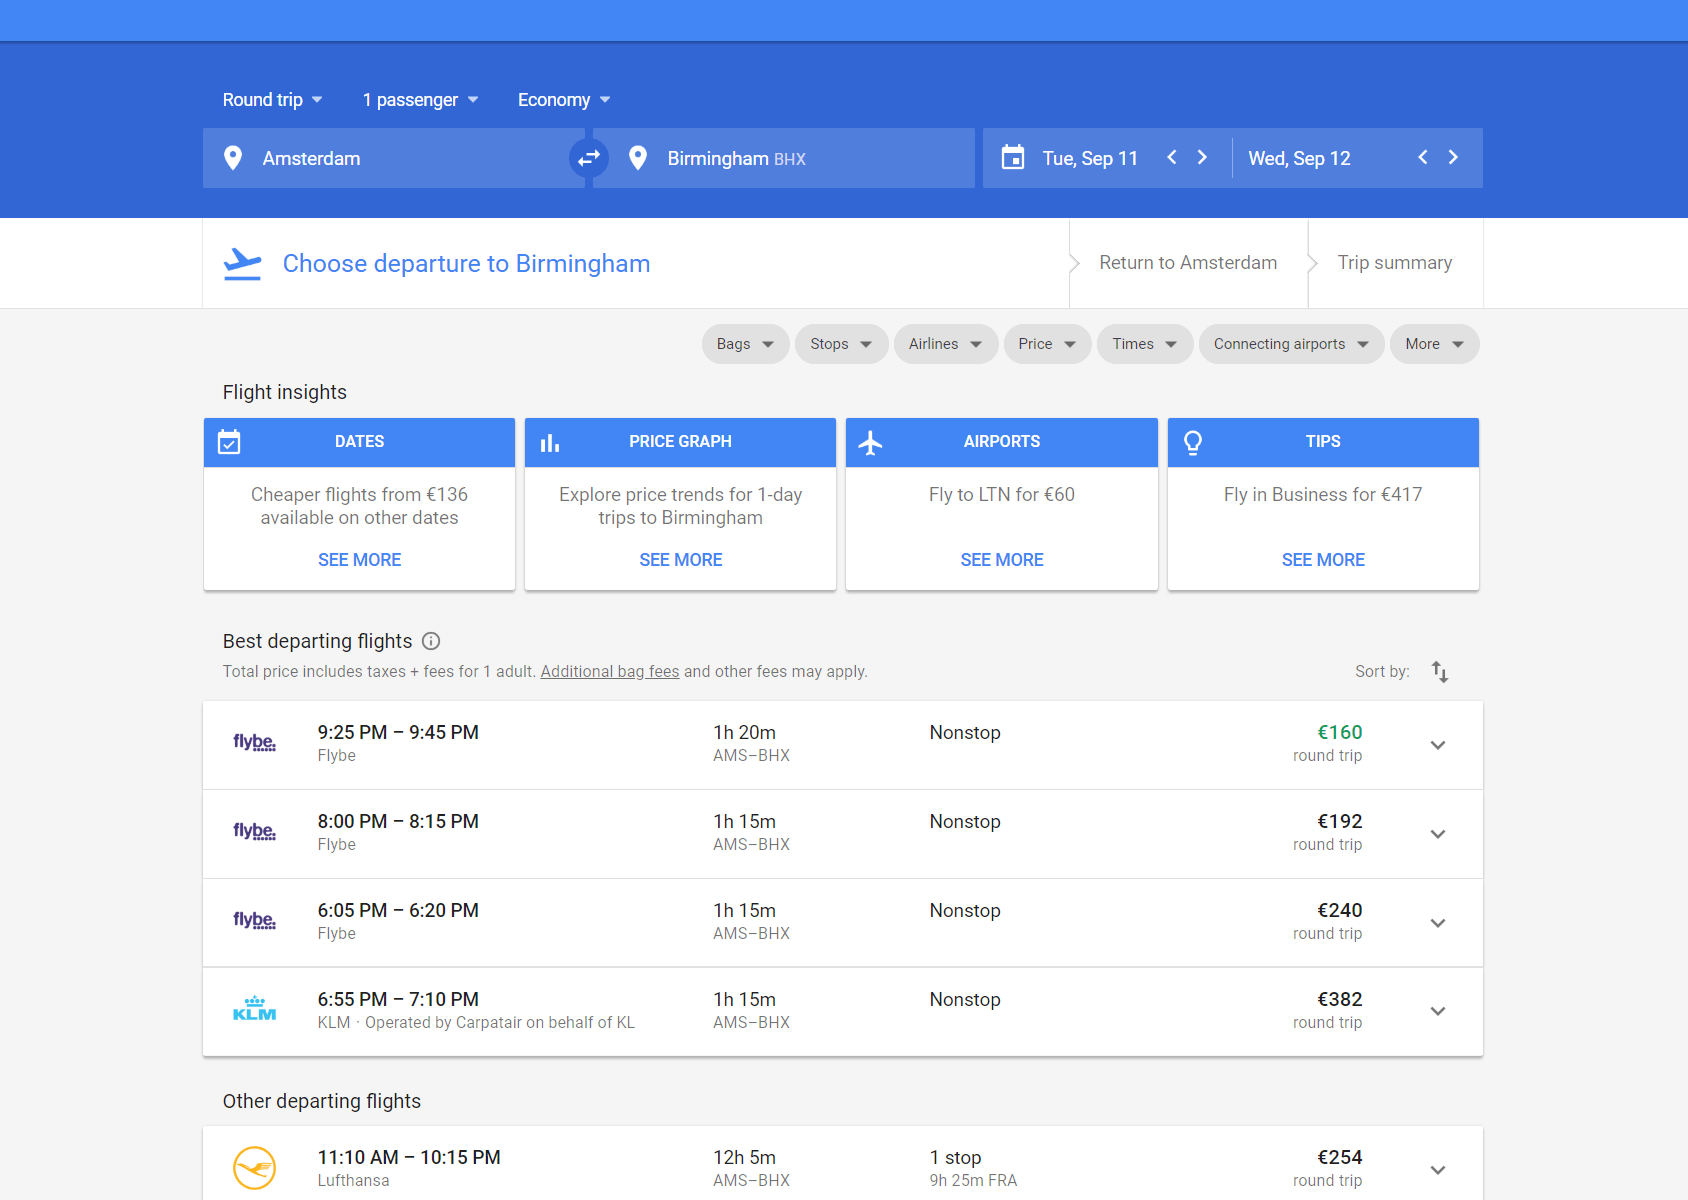This screenshot has width=1688, height=1200.
Task: Click the KLM airline logo
Action: (x=254, y=1010)
